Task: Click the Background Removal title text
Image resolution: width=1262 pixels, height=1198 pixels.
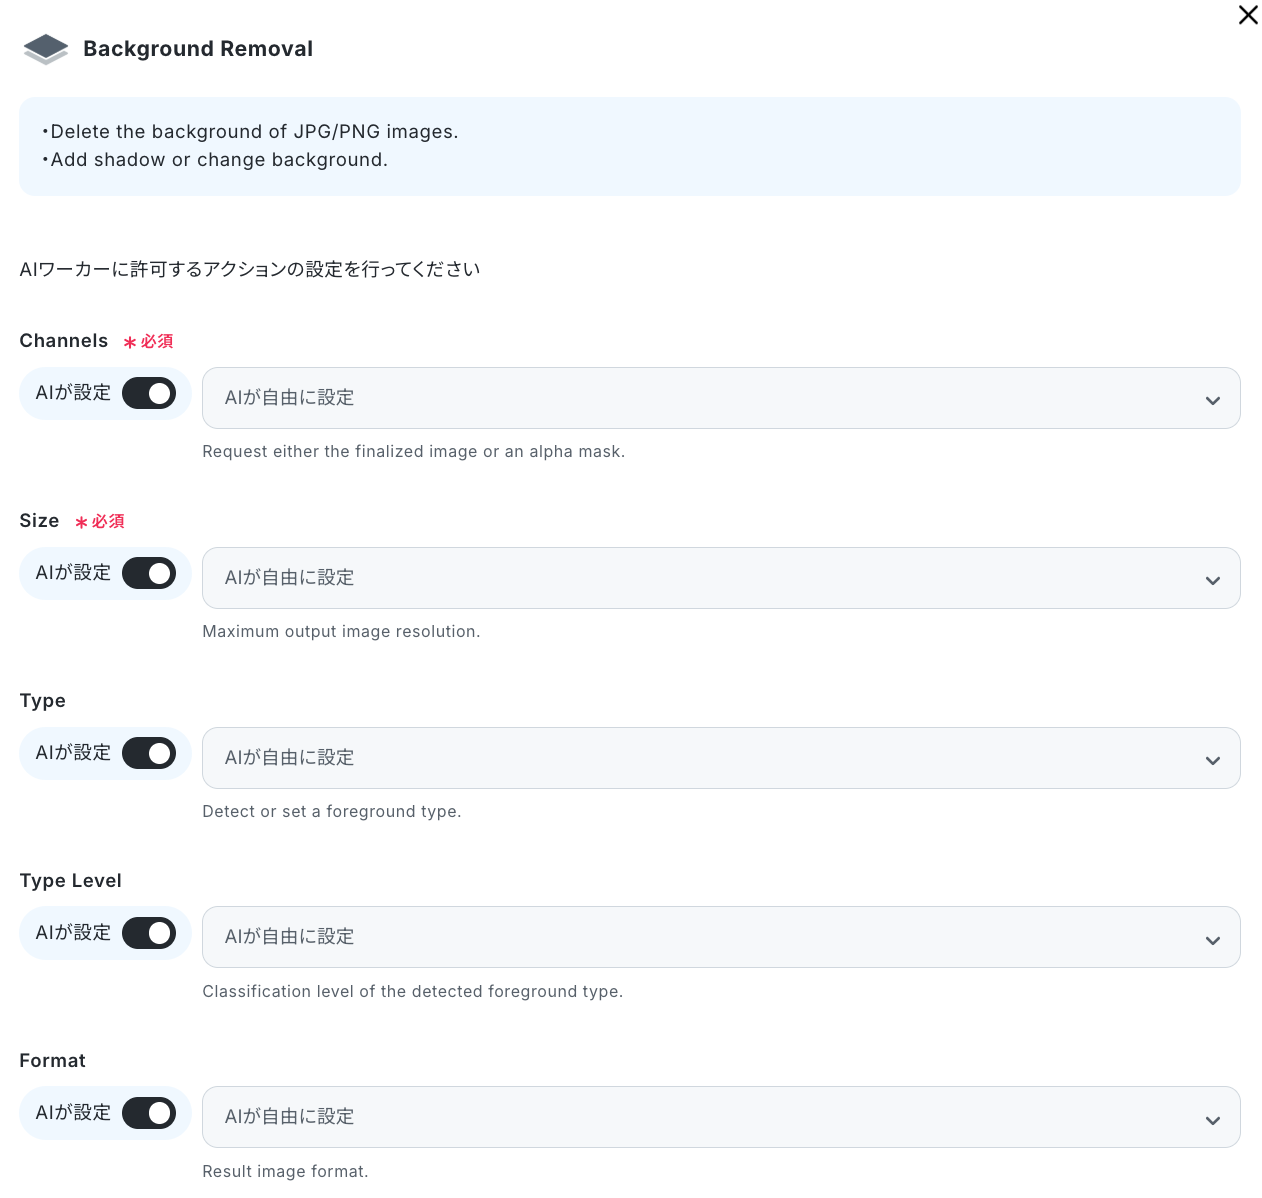Action: (x=198, y=49)
